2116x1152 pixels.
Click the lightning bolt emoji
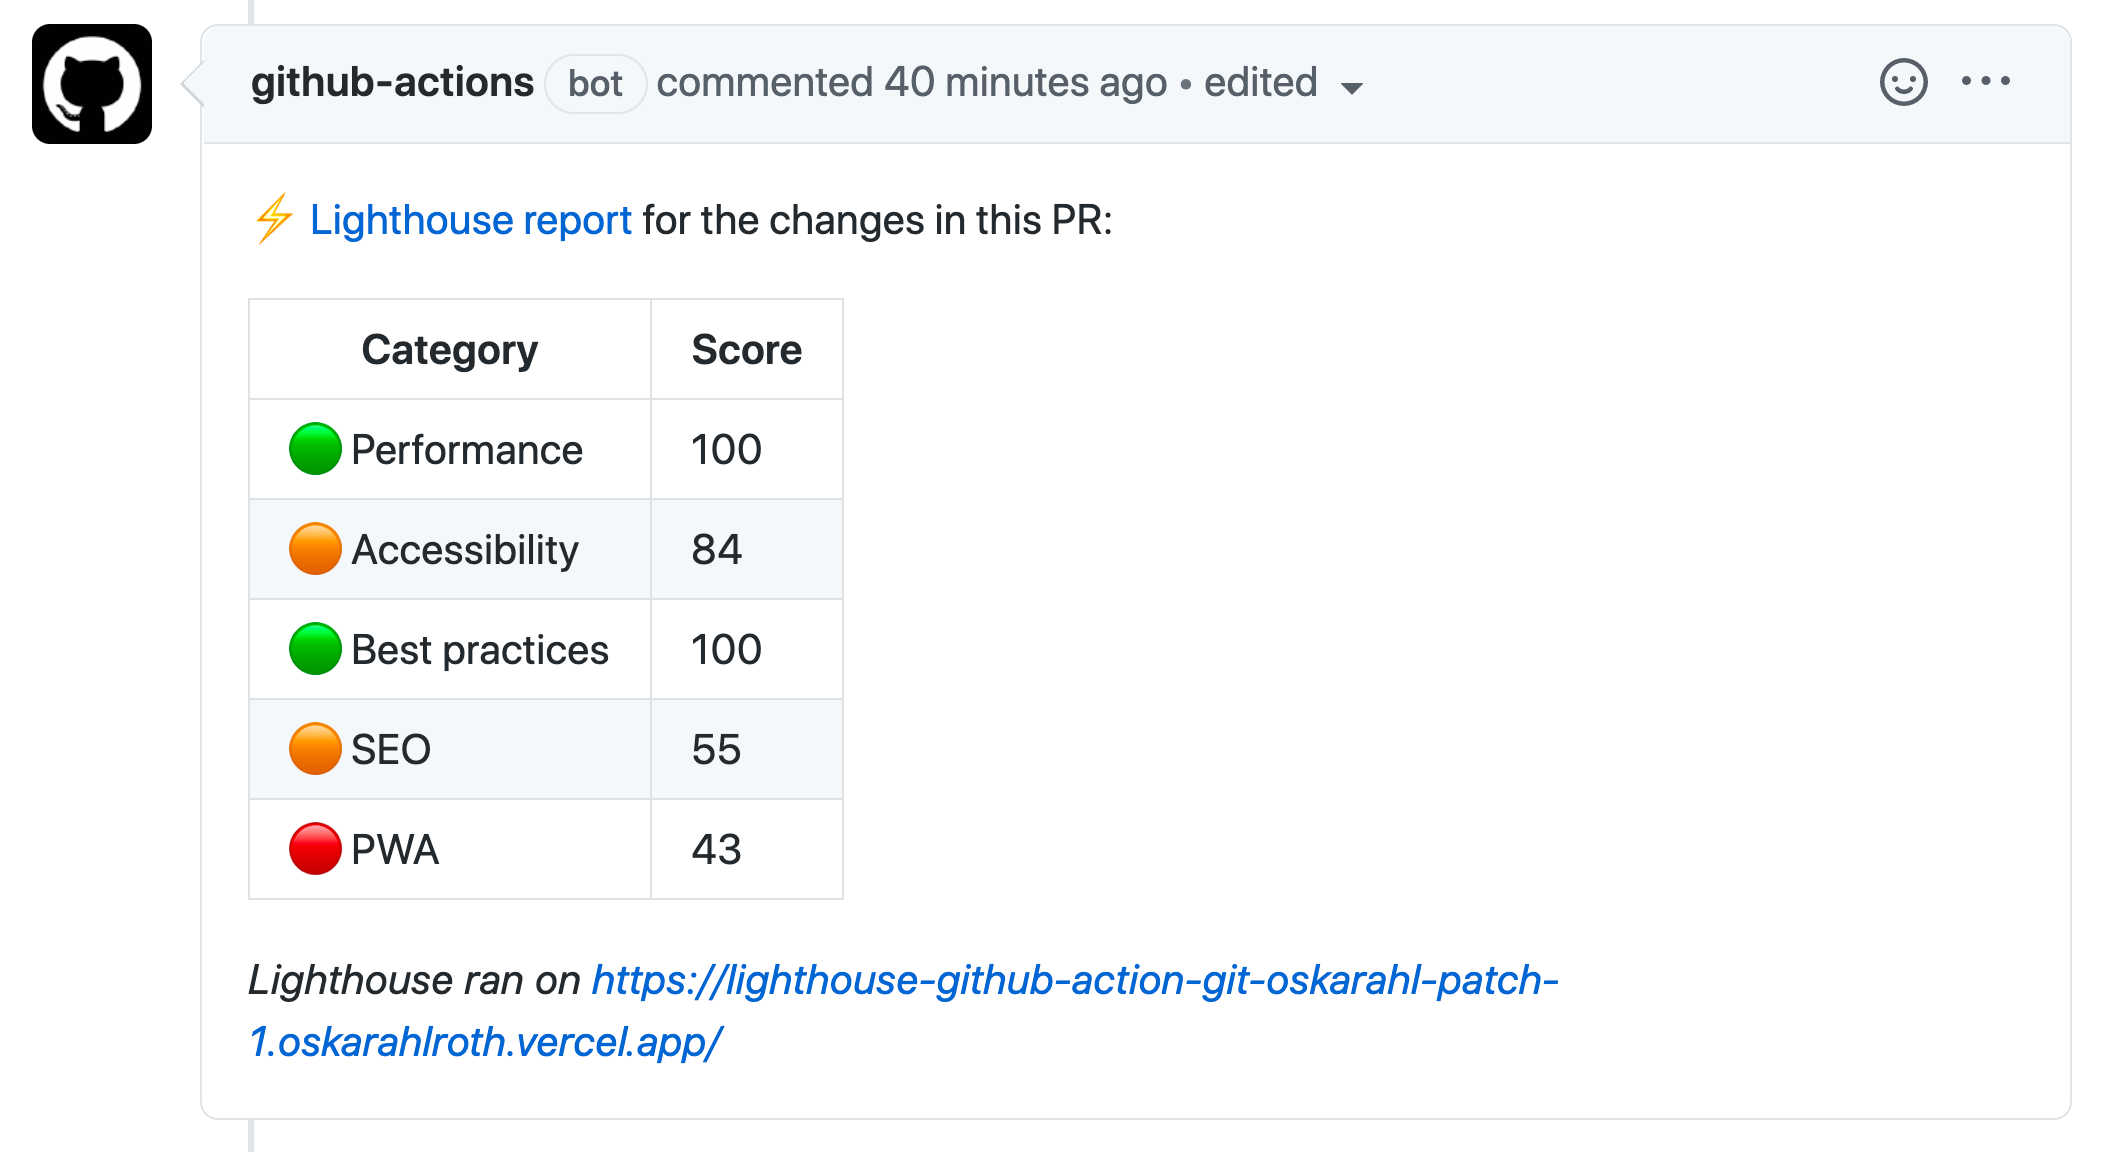tap(273, 219)
